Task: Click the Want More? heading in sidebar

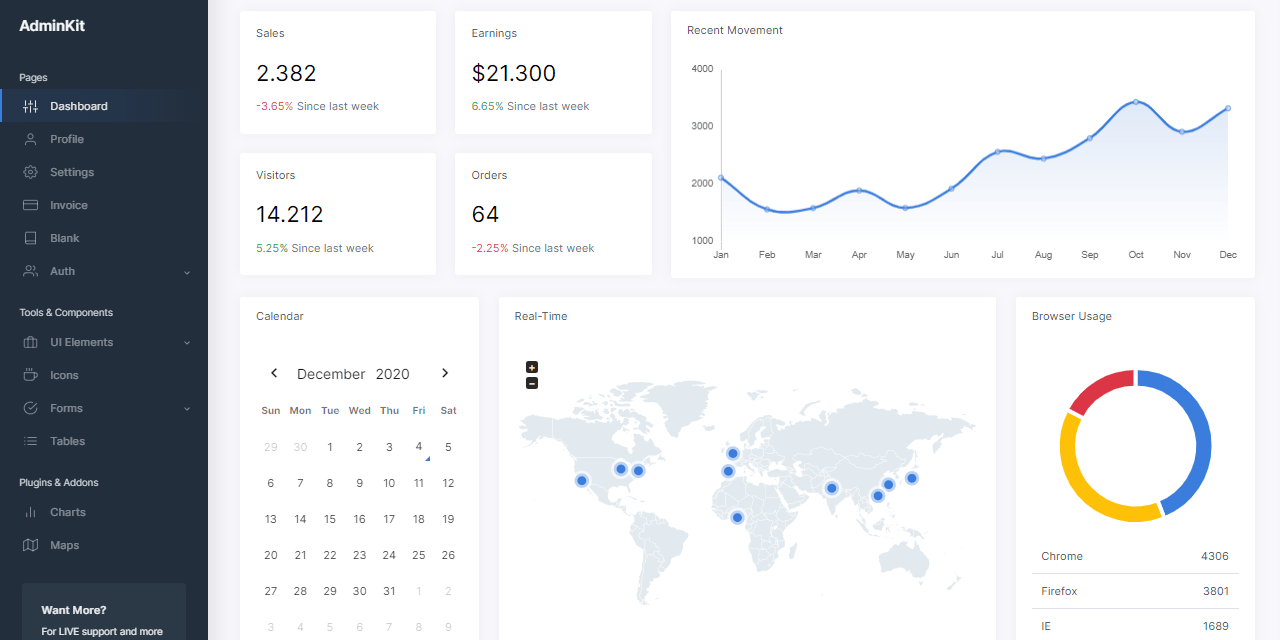Action: 74,610
